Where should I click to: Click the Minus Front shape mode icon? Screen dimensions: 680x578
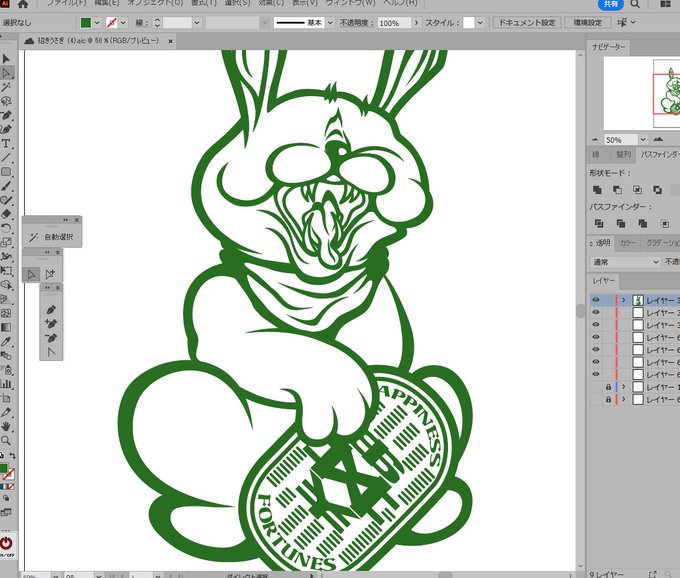point(617,189)
